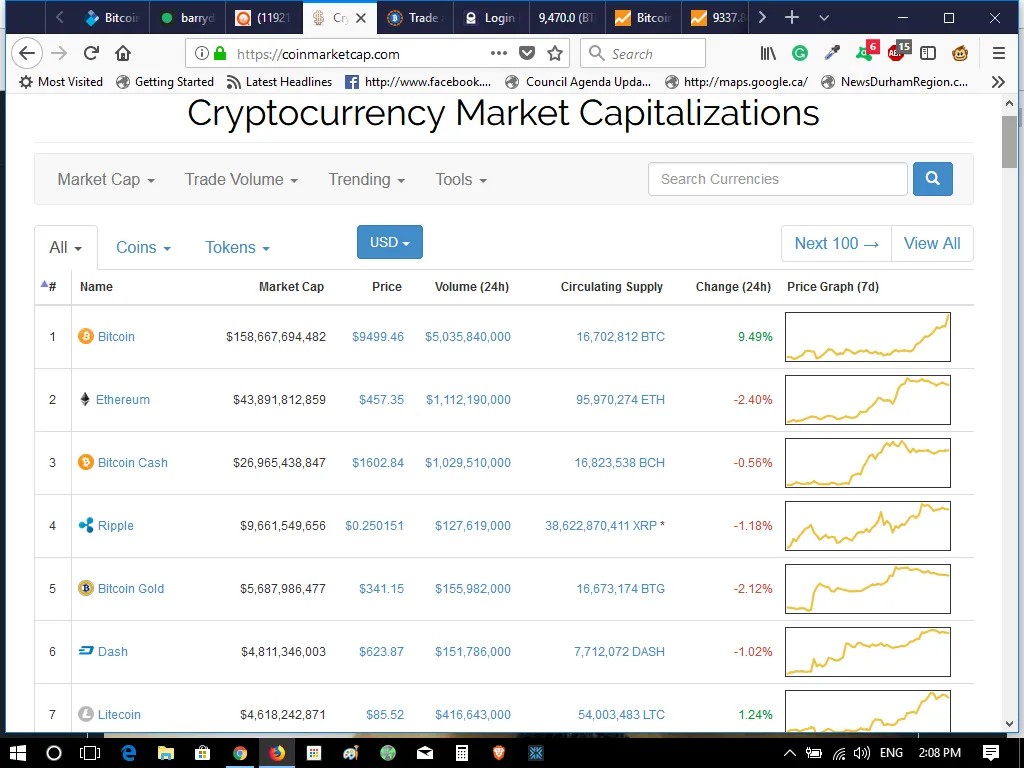The height and width of the screenshot is (768, 1024).
Task: Open the Tokens filter dropdown
Action: coord(237,248)
